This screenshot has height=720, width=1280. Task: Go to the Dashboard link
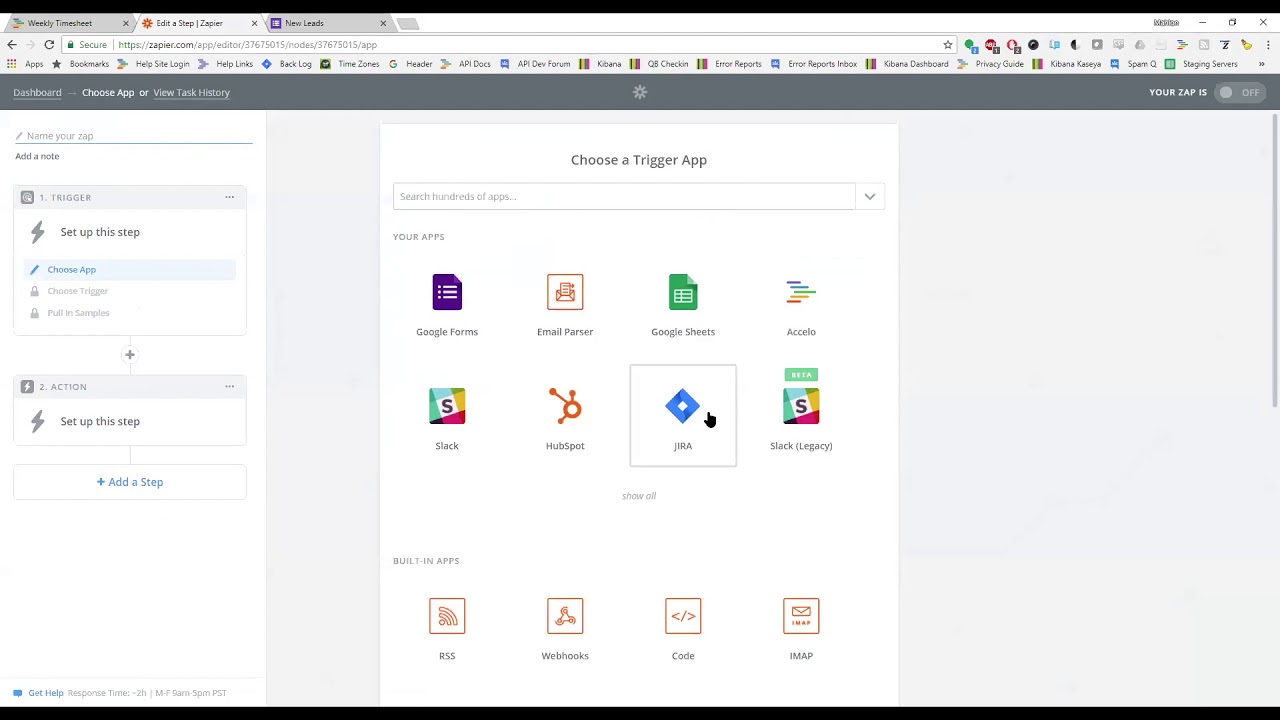click(x=37, y=92)
